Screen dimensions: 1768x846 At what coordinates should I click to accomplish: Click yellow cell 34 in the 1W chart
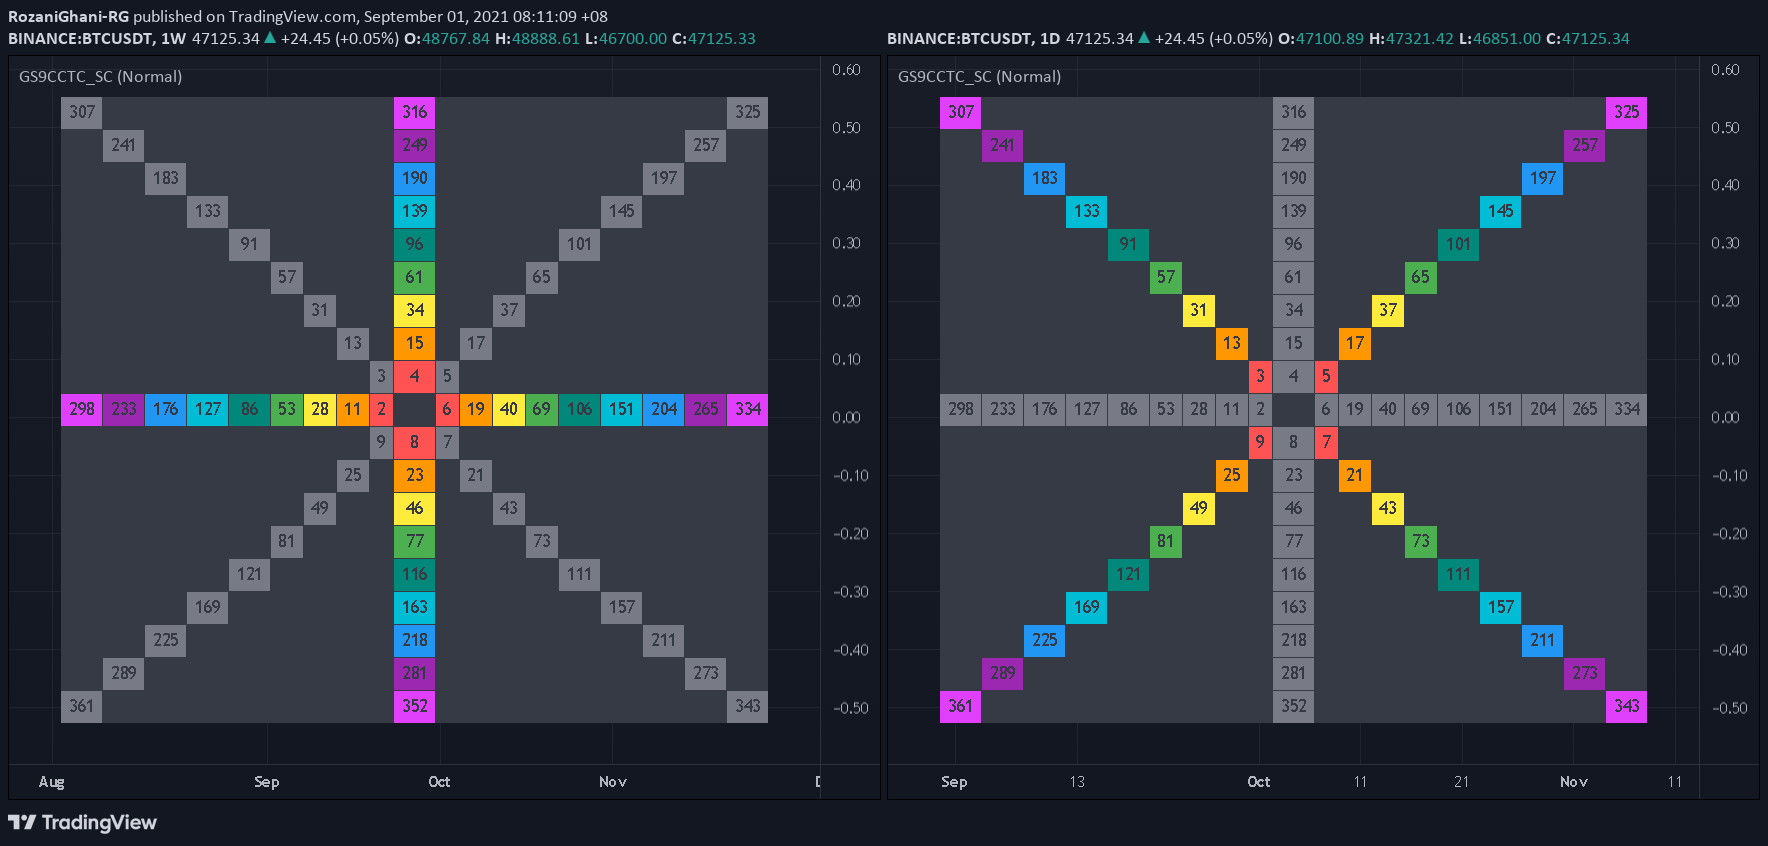pos(414,310)
